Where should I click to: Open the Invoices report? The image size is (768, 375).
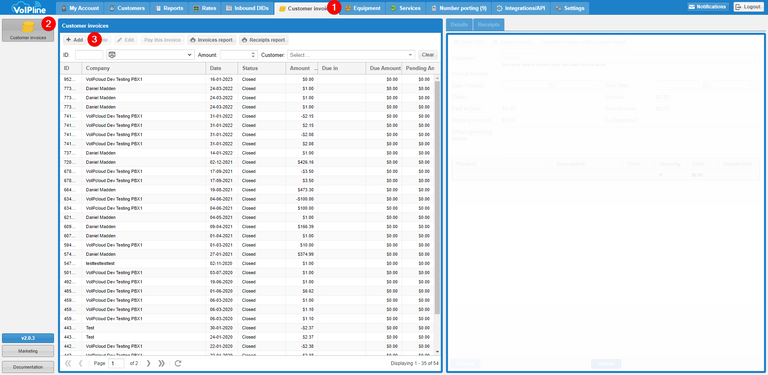tap(211, 40)
